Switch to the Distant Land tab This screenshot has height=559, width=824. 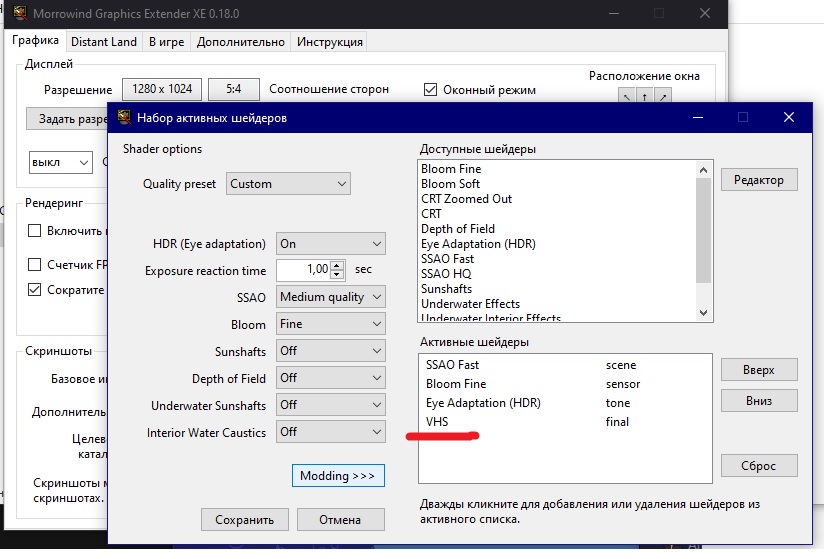(x=104, y=42)
